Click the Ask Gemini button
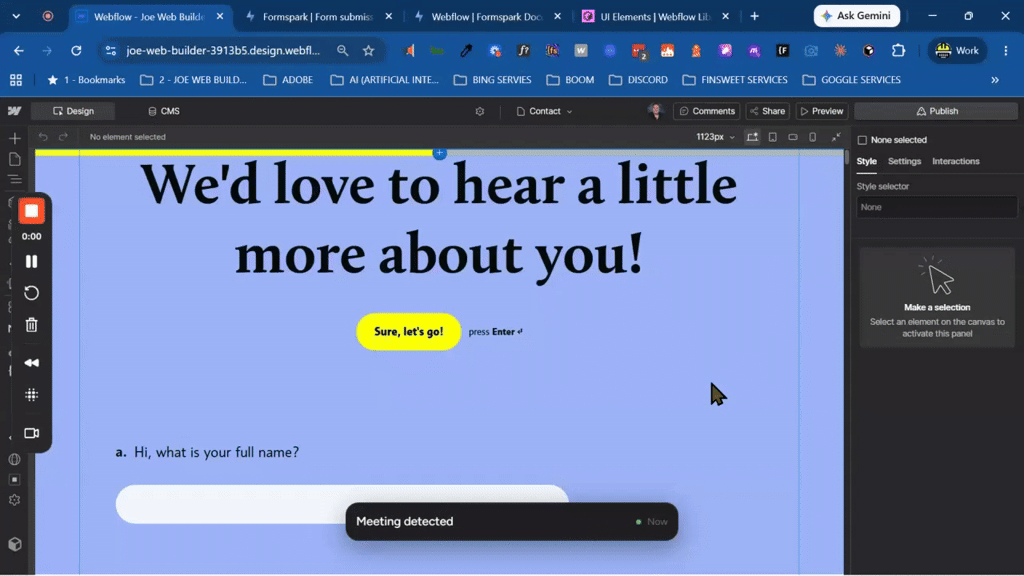 point(857,16)
